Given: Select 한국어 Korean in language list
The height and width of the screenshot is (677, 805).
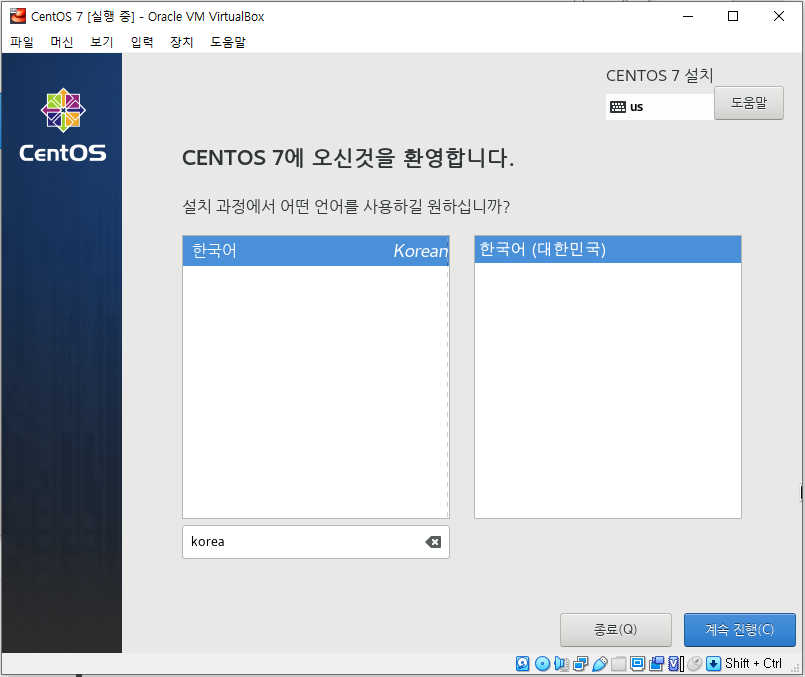Looking at the screenshot, I should pyautogui.click(x=316, y=251).
